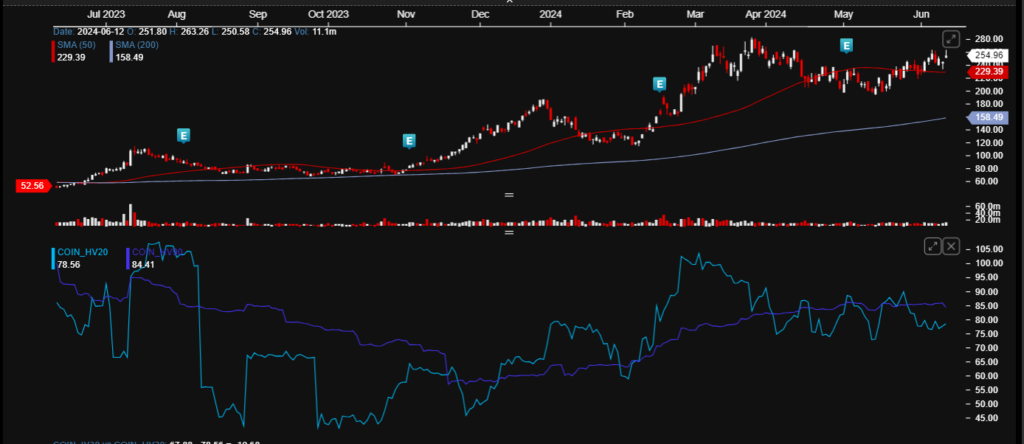This screenshot has width=1024, height=444.
Task: Click the Oct 2023 date axis label
Action: (328, 14)
